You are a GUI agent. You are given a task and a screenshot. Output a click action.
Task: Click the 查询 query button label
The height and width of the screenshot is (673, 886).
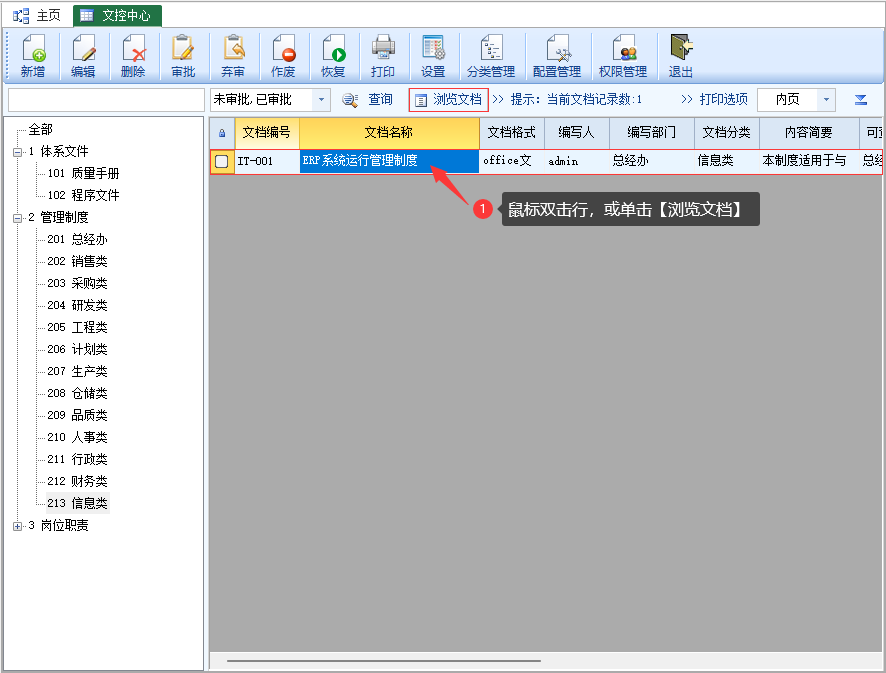380,99
